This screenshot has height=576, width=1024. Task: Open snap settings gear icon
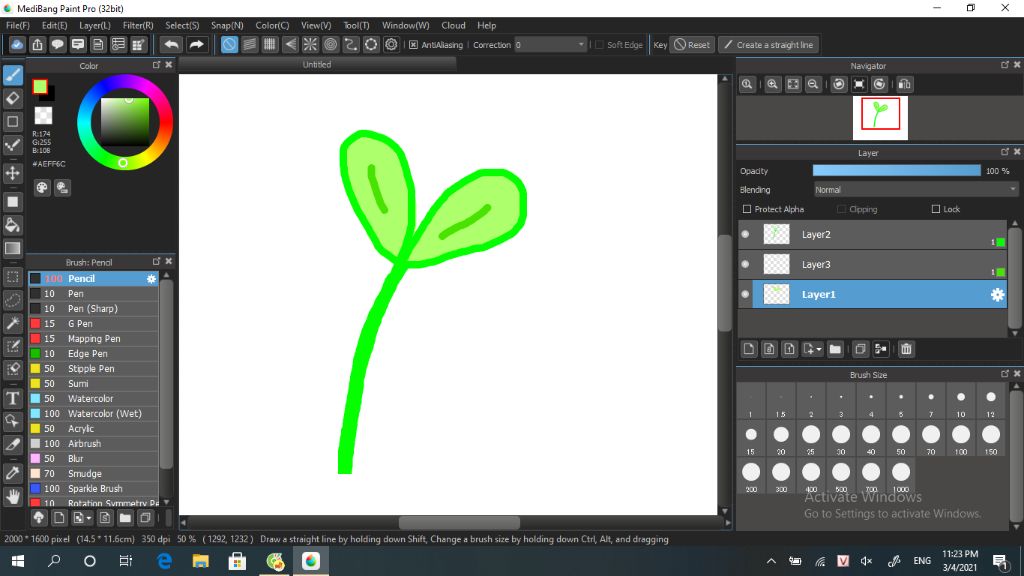pos(391,45)
